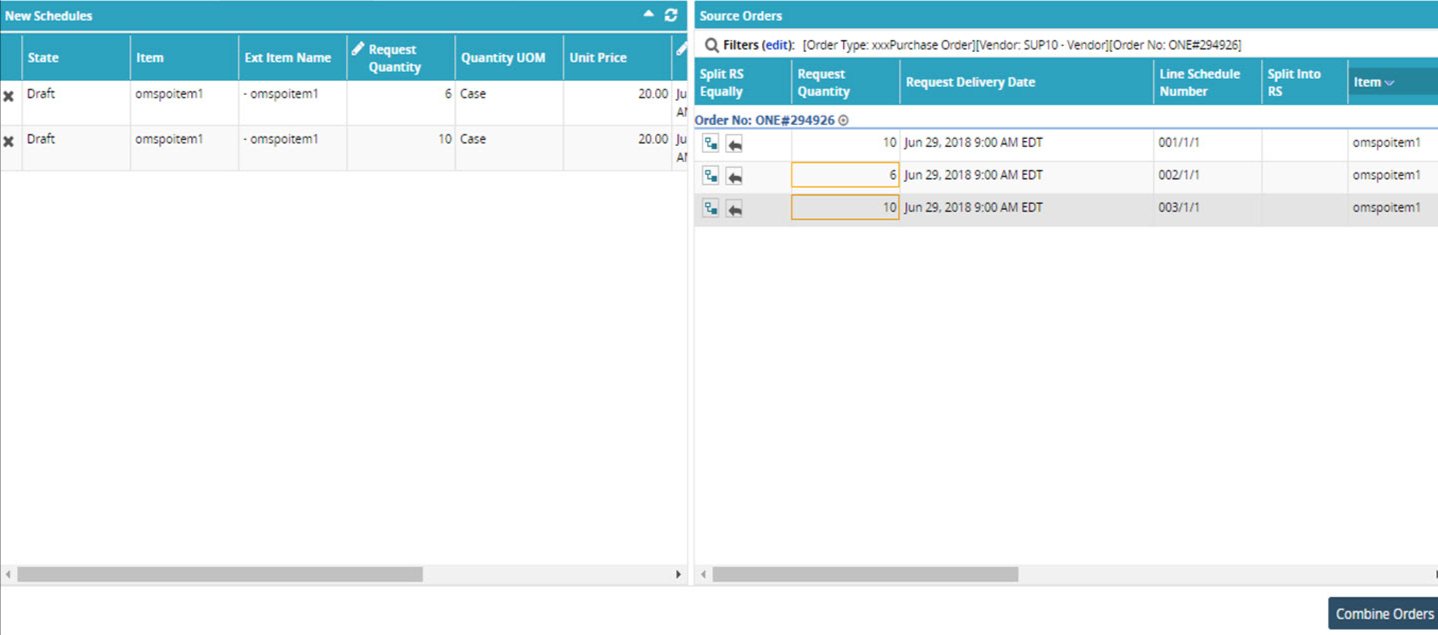
Task: Remove the draft schedule with quantity 6
Action: [x=9, y=96]
